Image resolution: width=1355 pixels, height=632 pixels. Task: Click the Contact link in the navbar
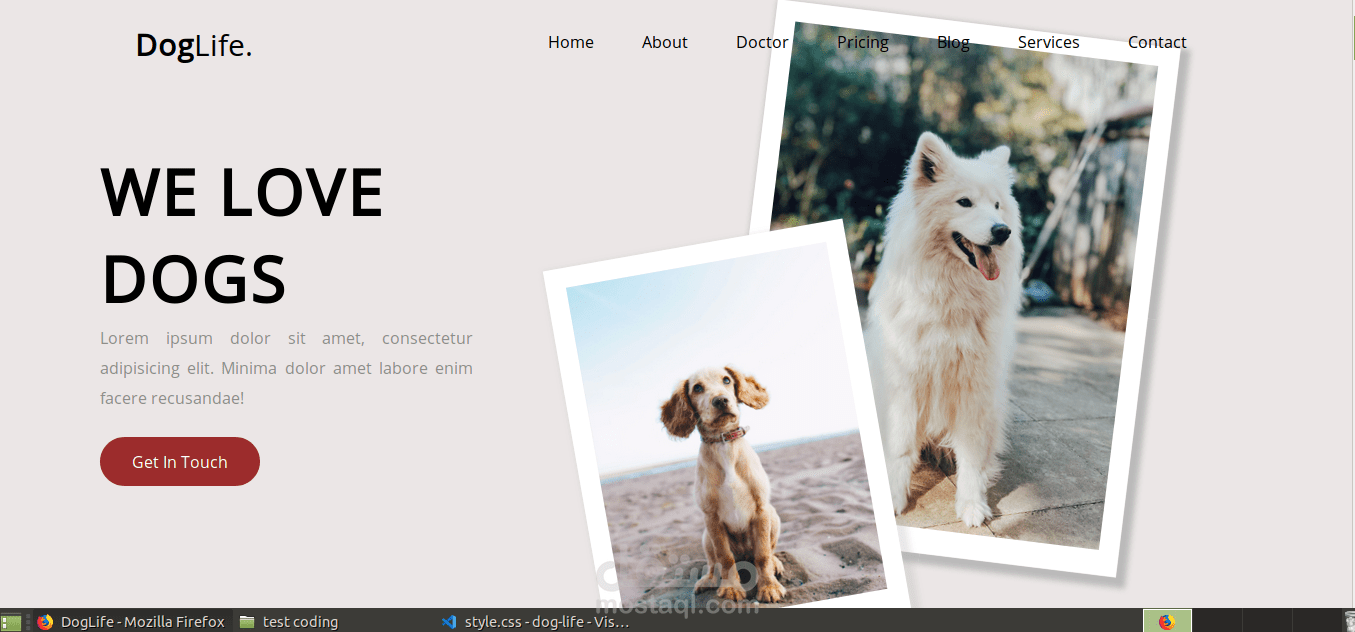1156,42
